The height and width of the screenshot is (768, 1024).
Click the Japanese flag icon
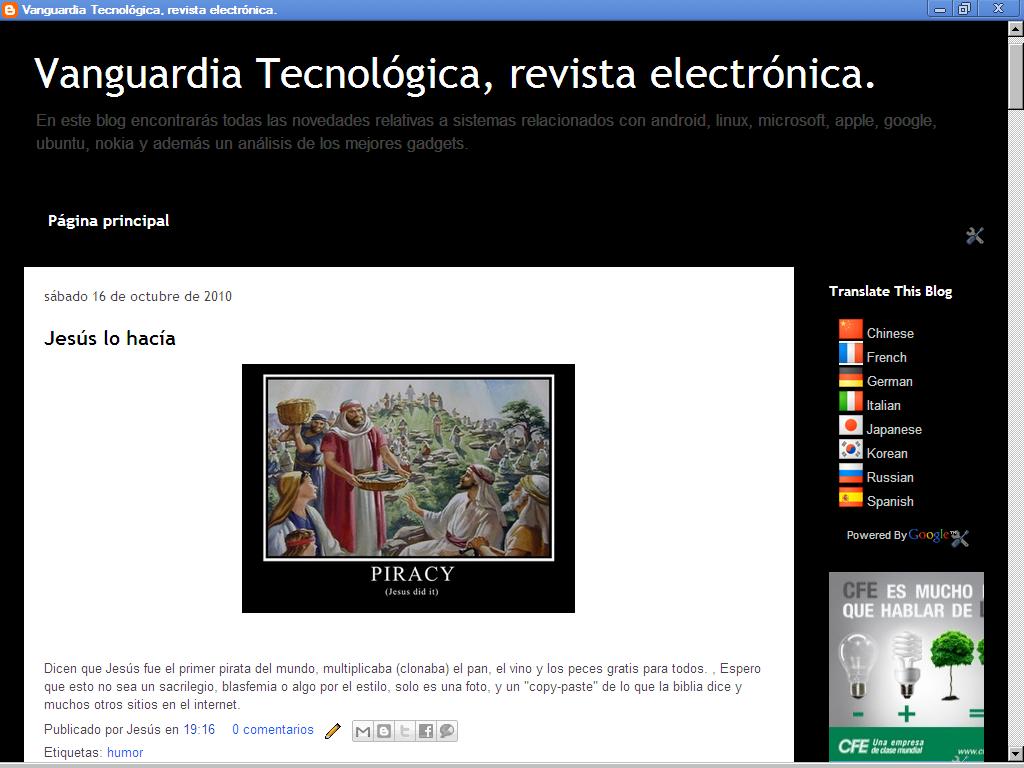(x=850, y=426)
